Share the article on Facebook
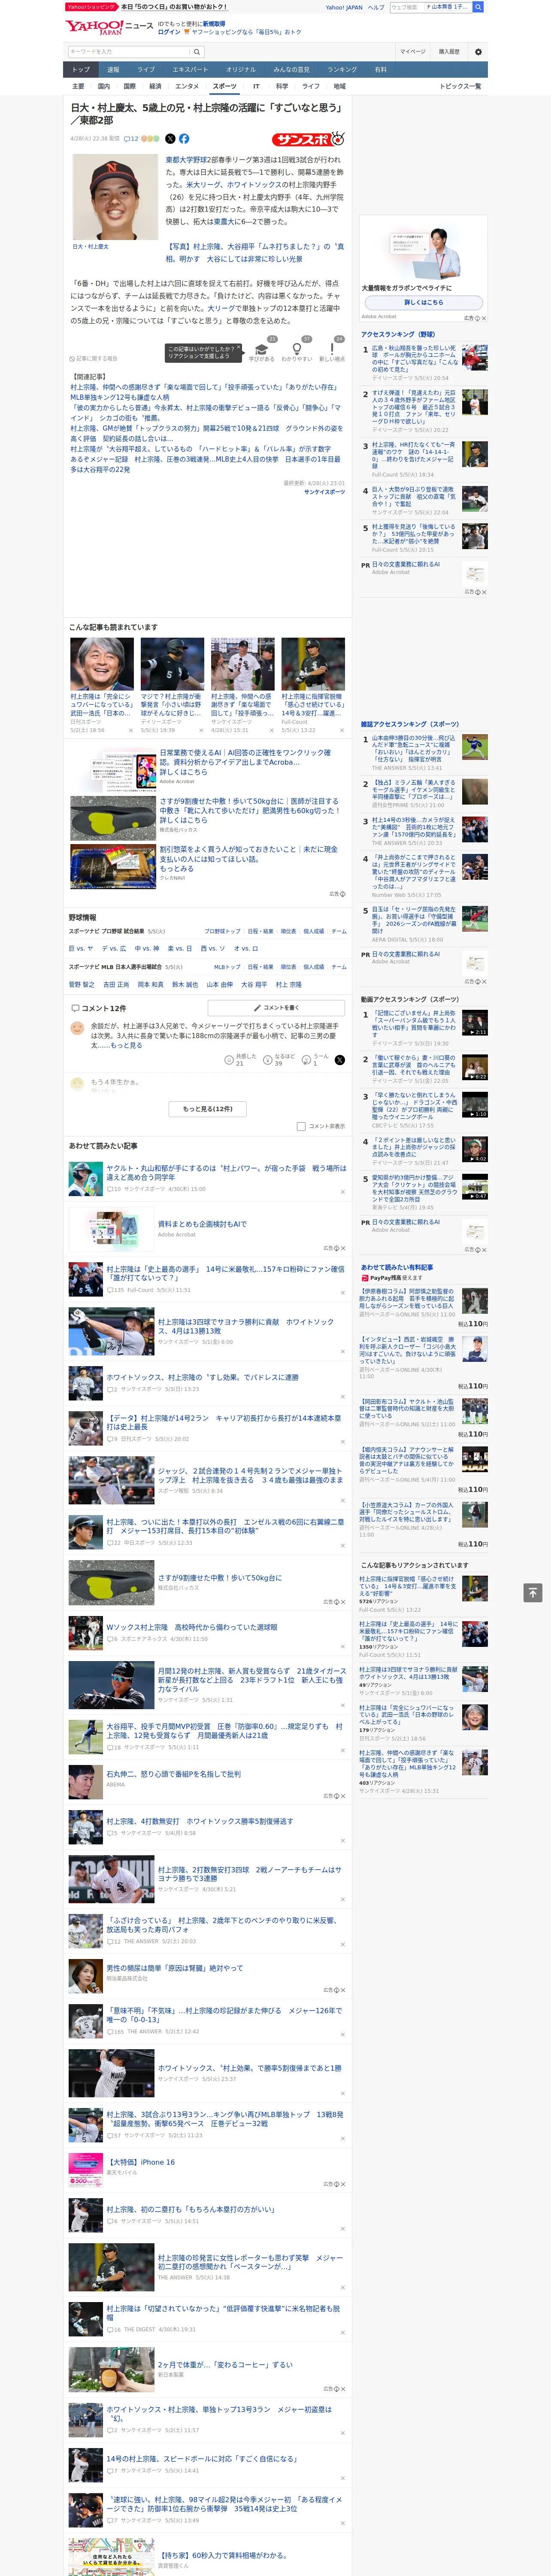551x2576 pixels. click(x=184, y=139)
